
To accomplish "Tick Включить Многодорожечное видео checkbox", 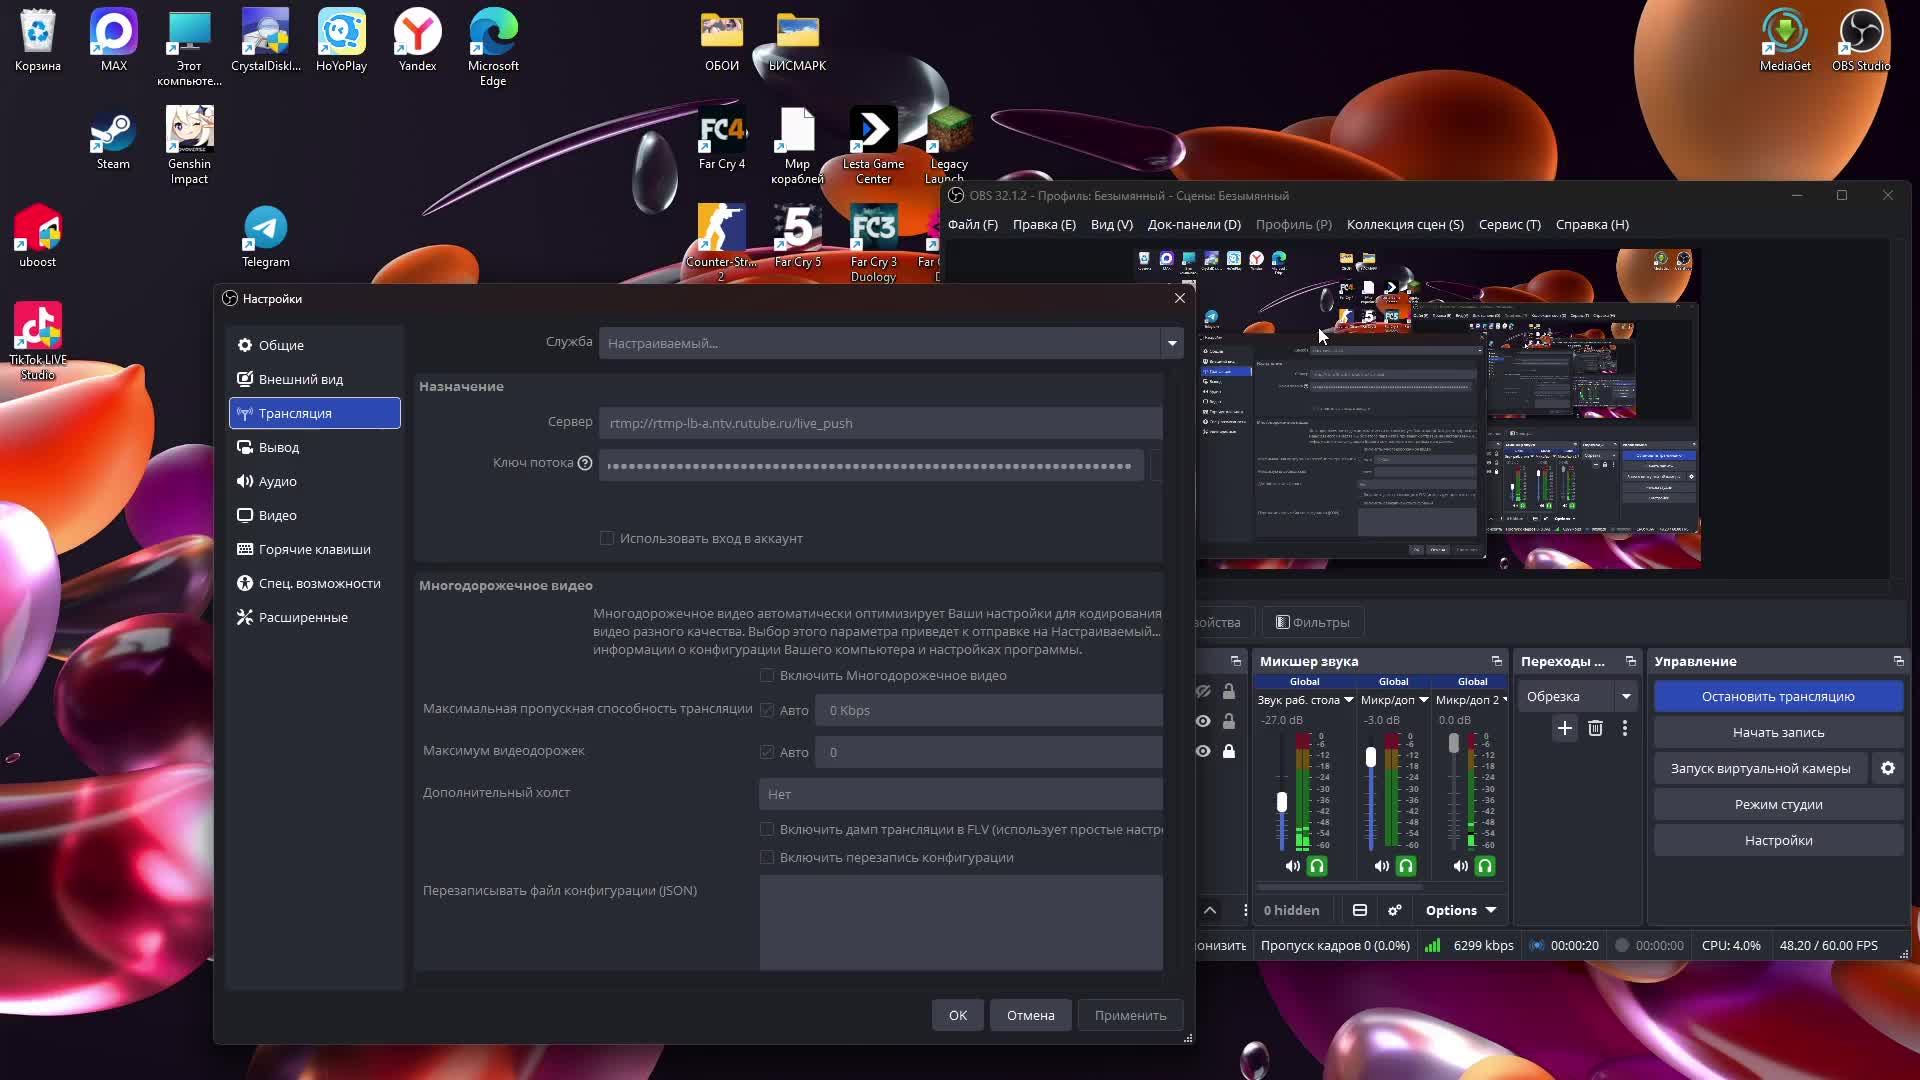I will point(767,675).
